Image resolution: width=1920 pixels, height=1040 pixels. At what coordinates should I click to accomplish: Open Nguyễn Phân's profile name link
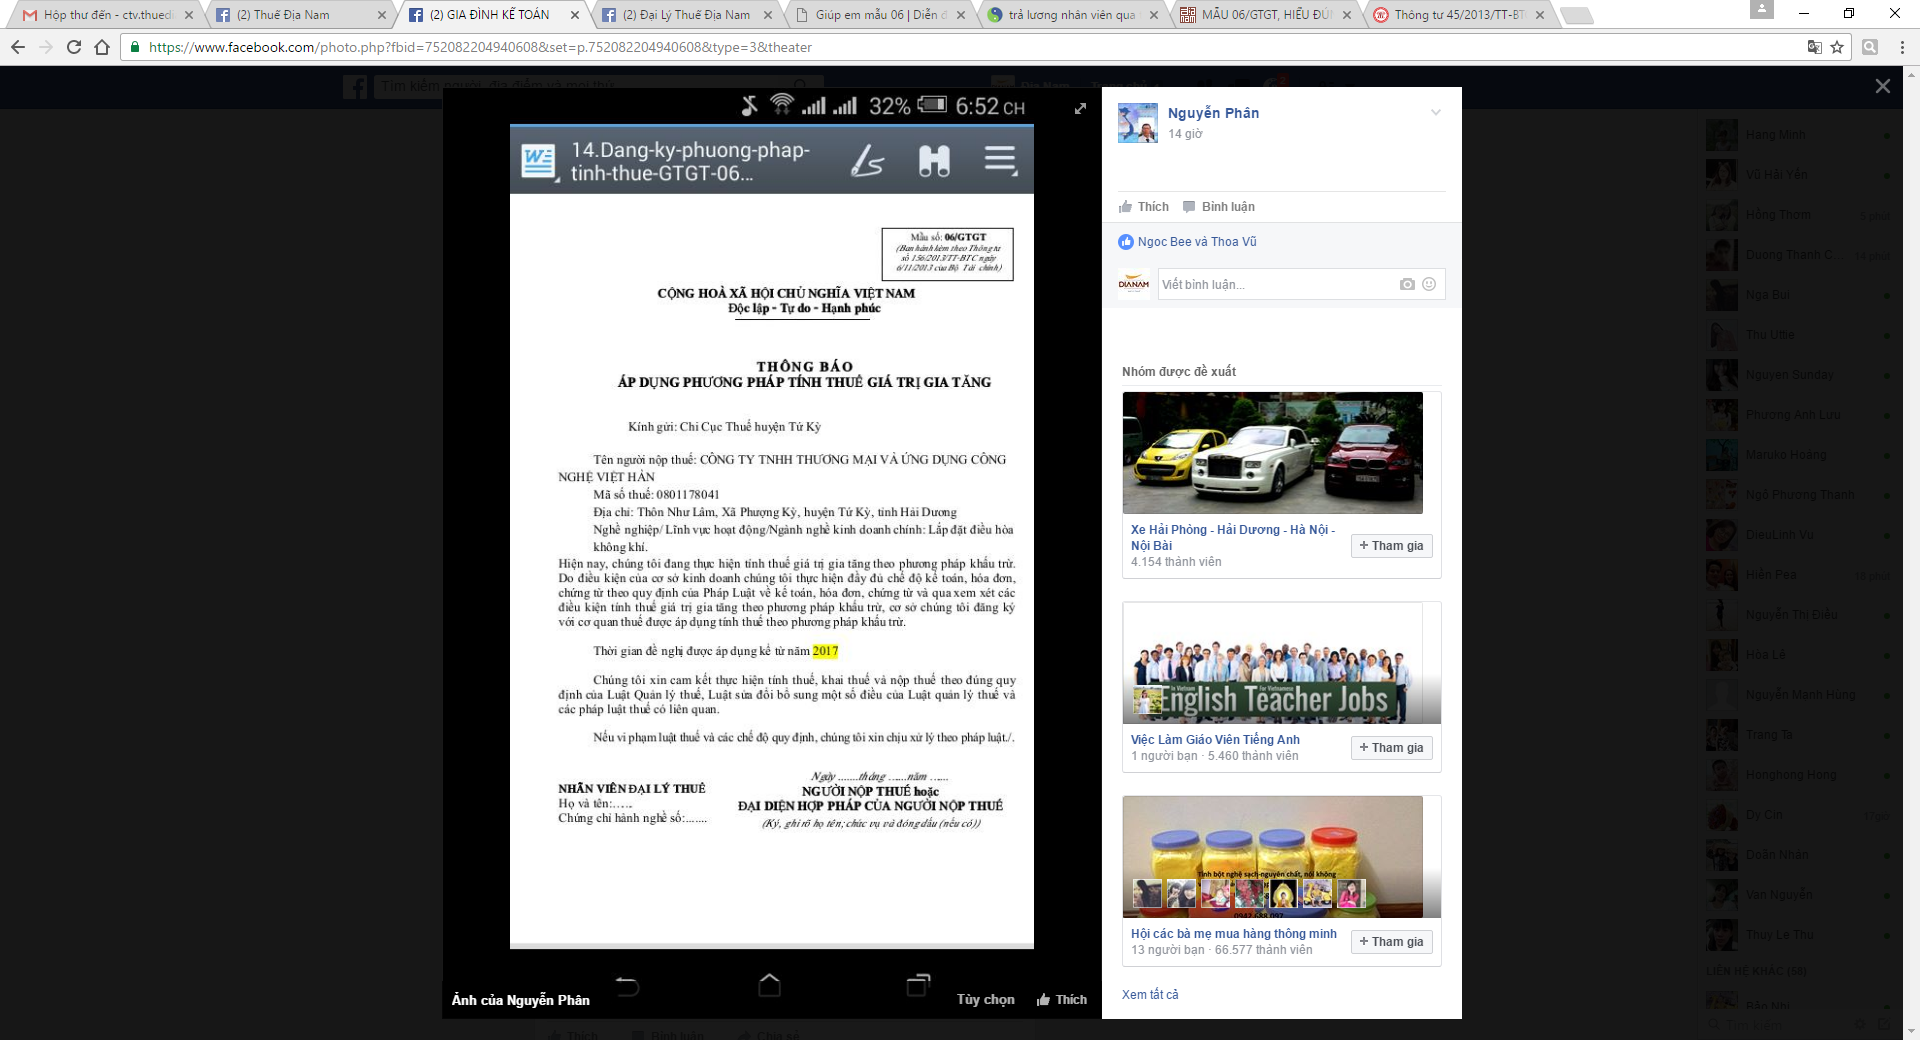pos(1213,113)
